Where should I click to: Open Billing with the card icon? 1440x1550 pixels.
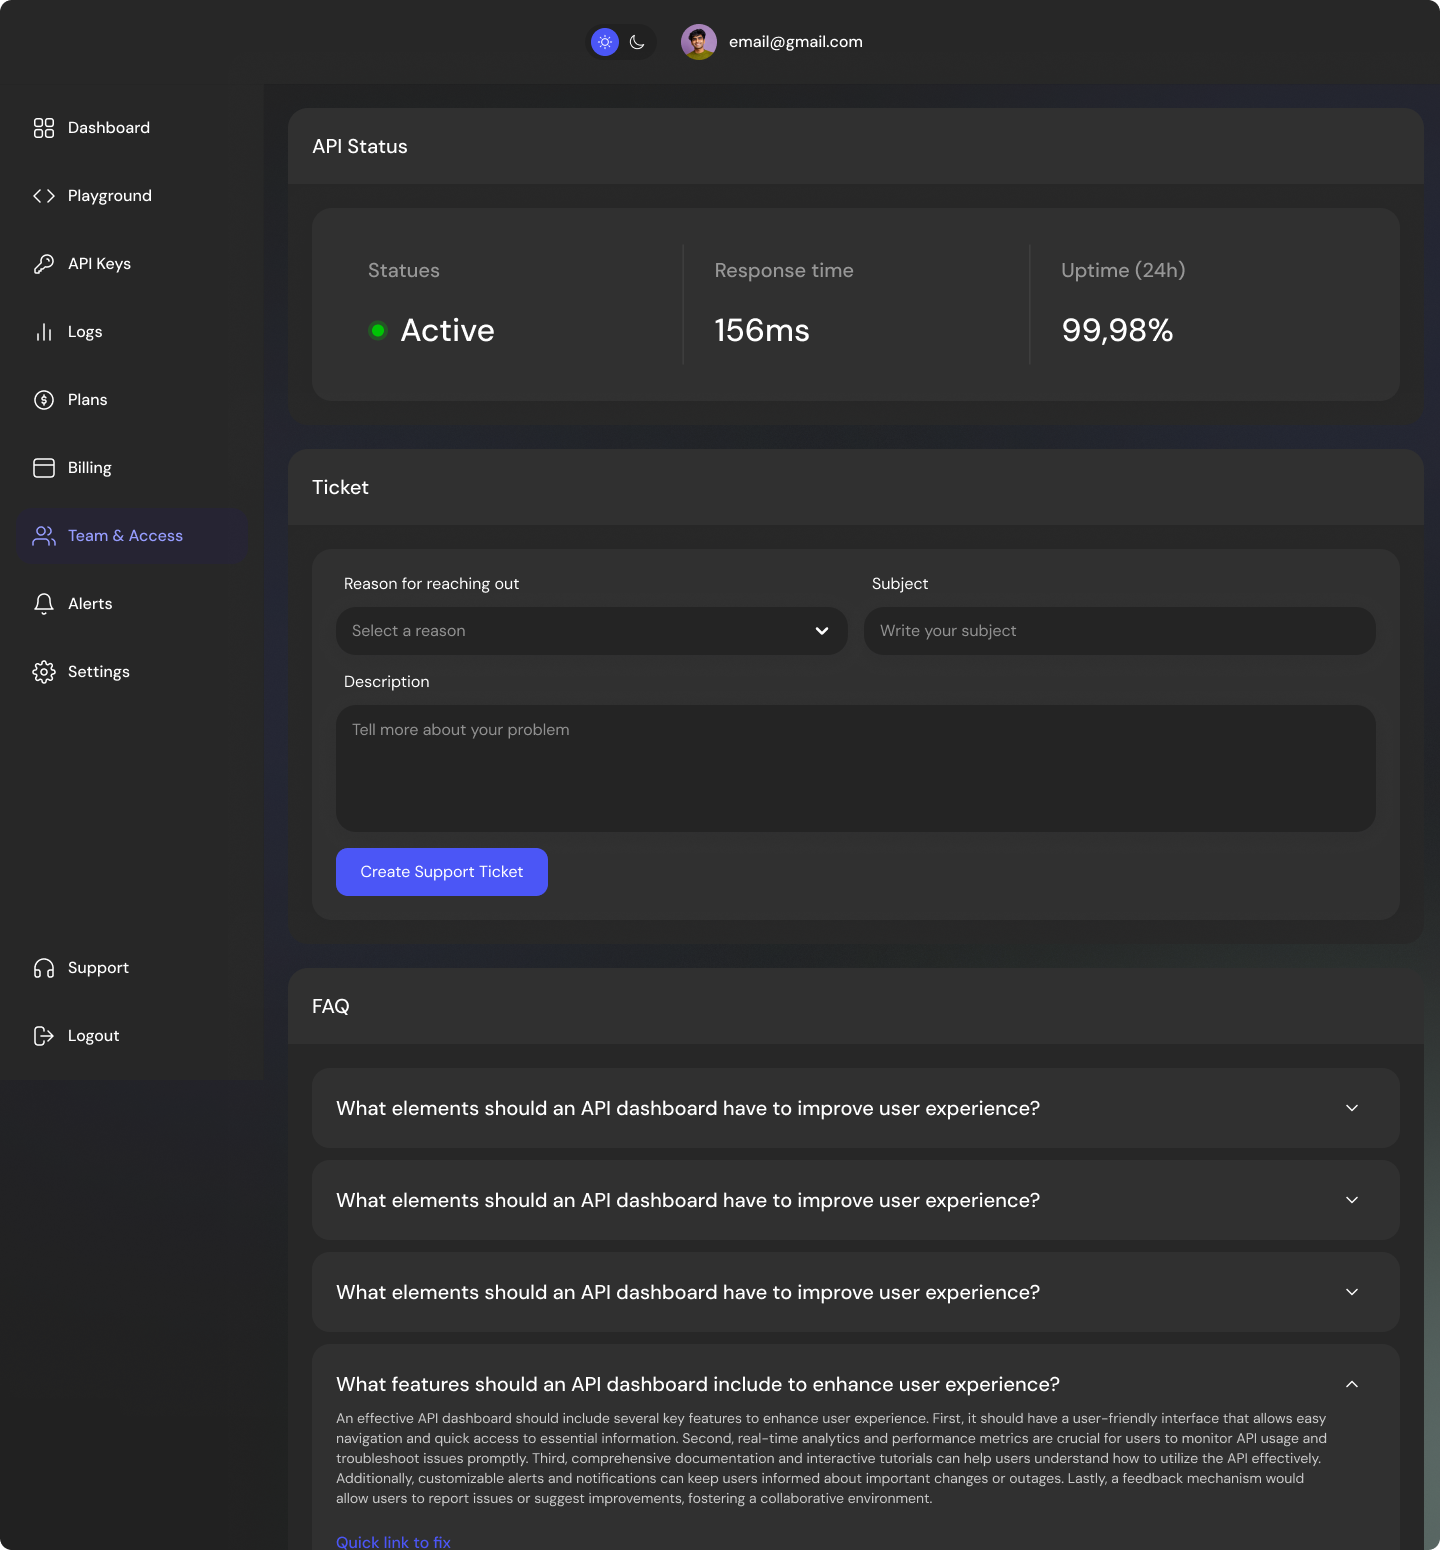(x=44, y=467)
